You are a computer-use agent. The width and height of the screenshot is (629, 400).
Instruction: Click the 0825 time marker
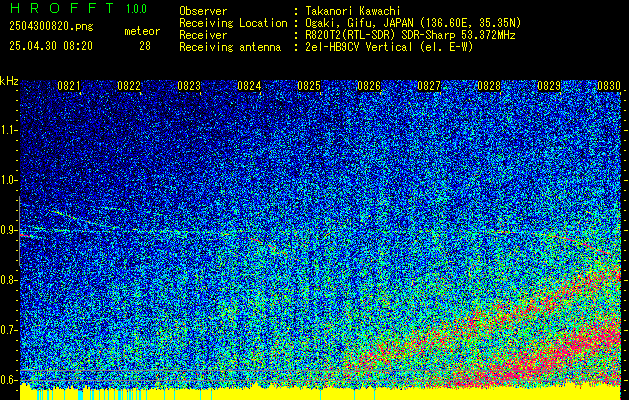tap(309, 86)
